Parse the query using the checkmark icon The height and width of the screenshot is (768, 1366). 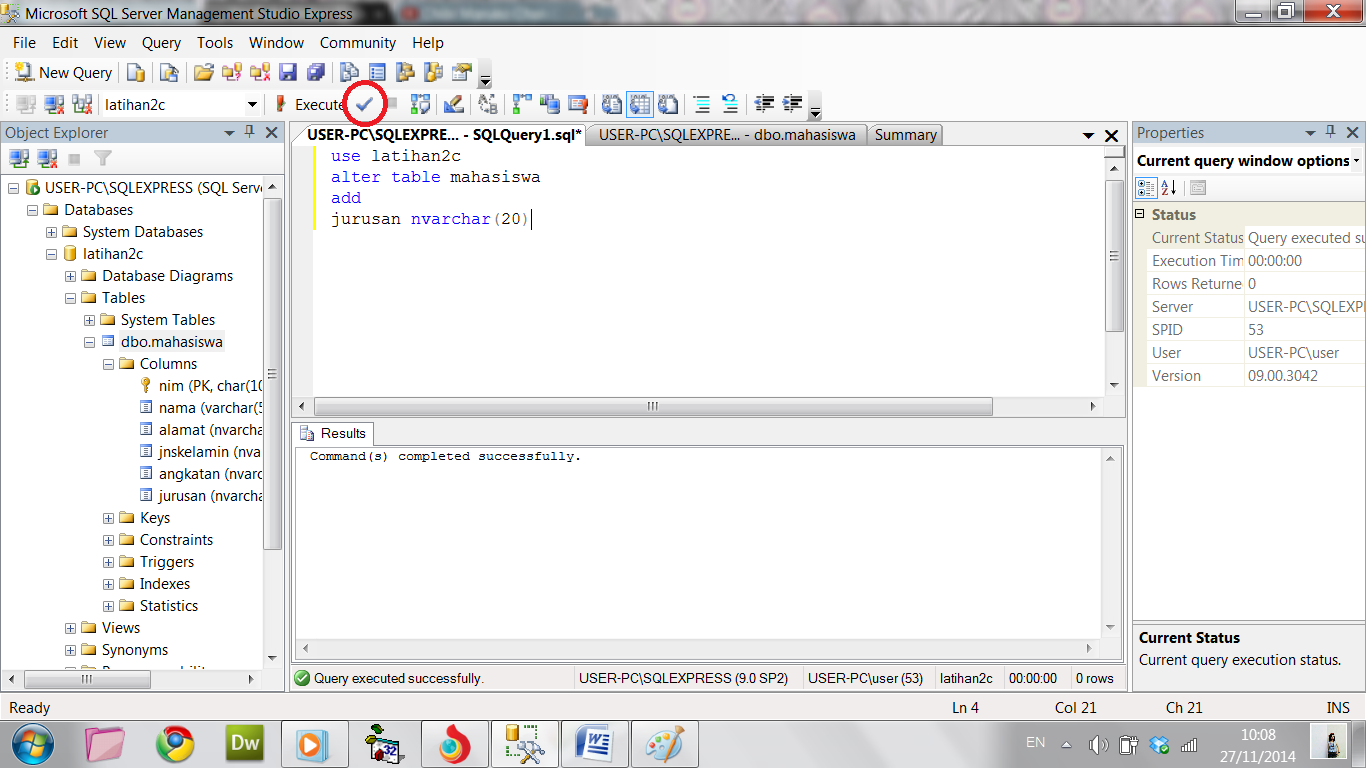tap(365, 104)
